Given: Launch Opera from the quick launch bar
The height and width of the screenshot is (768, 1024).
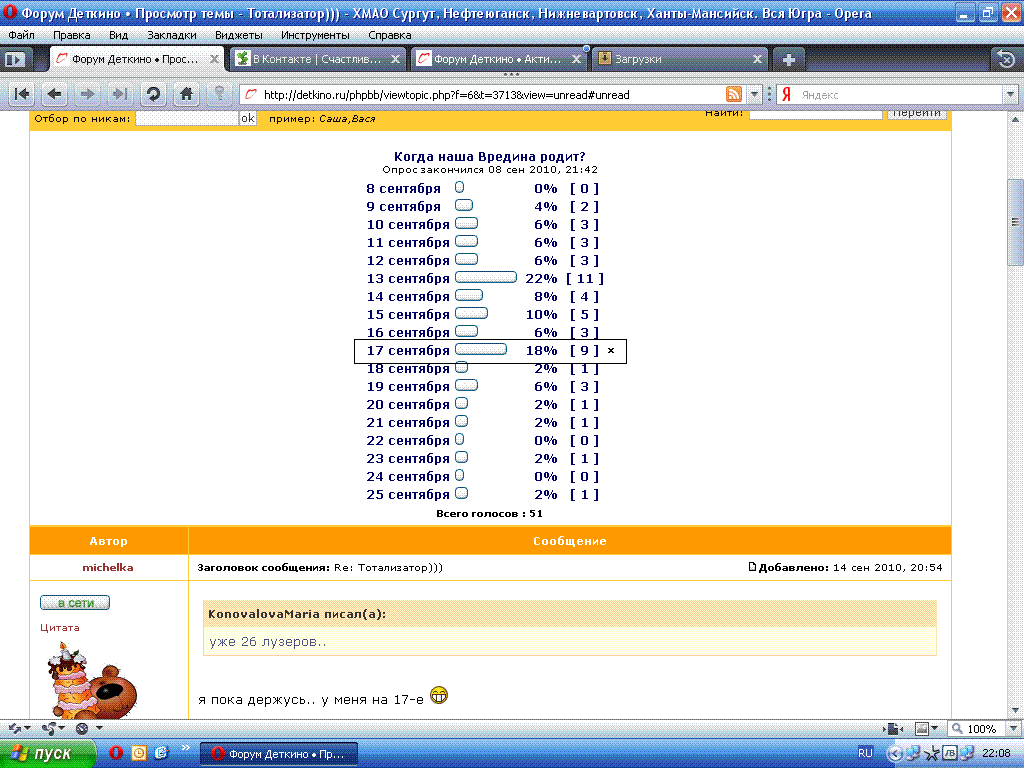Looking at the screenshot, I should (x=116, y=753).
